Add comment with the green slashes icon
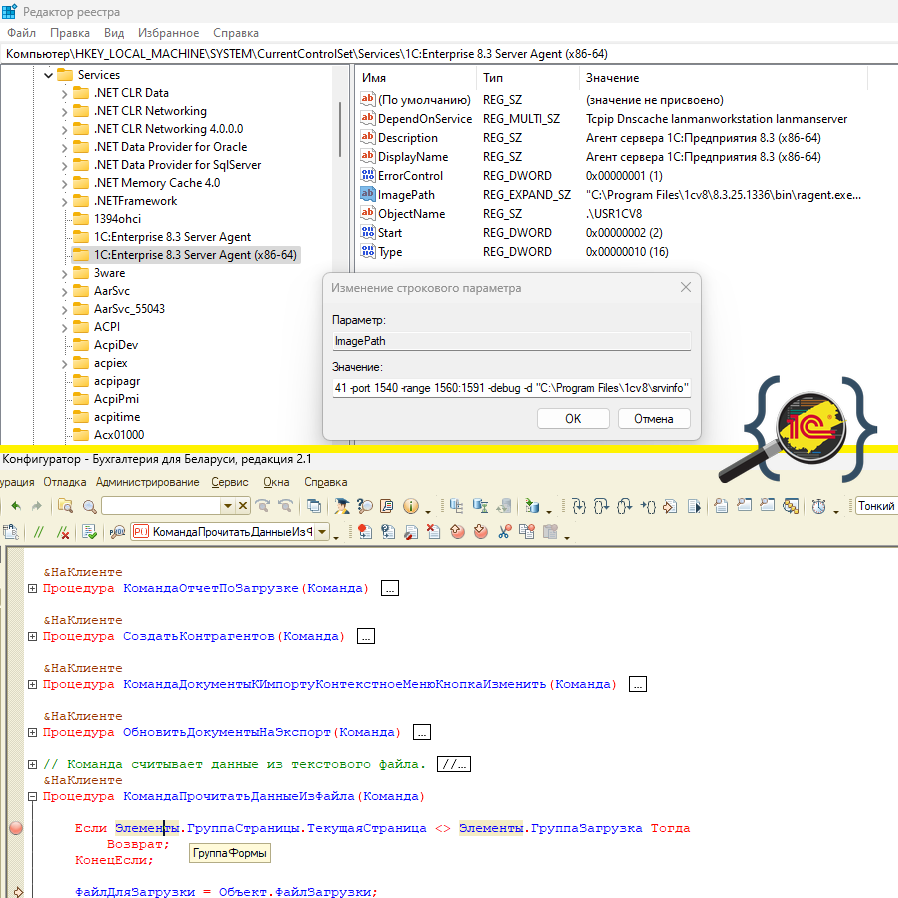The image size is (898, 898). (38, 532)
